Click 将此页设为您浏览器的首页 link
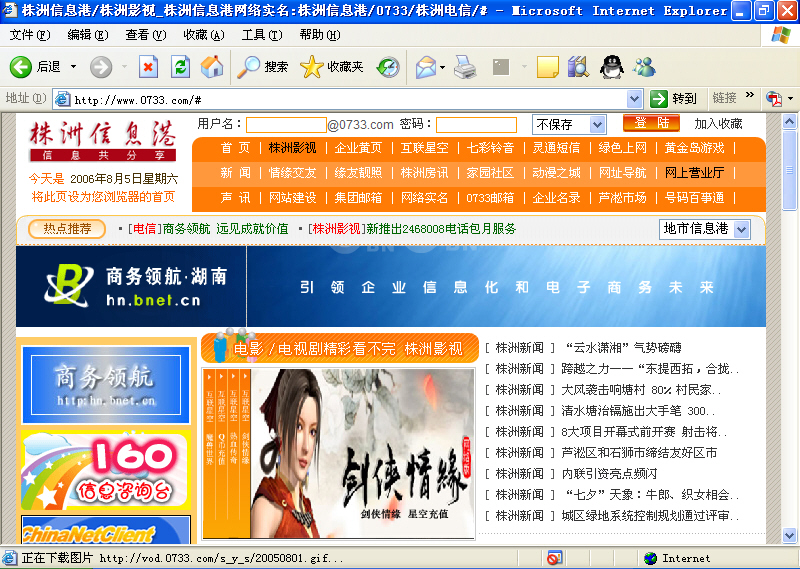Screen dimensions: 800x569 (x=103, y=197)
